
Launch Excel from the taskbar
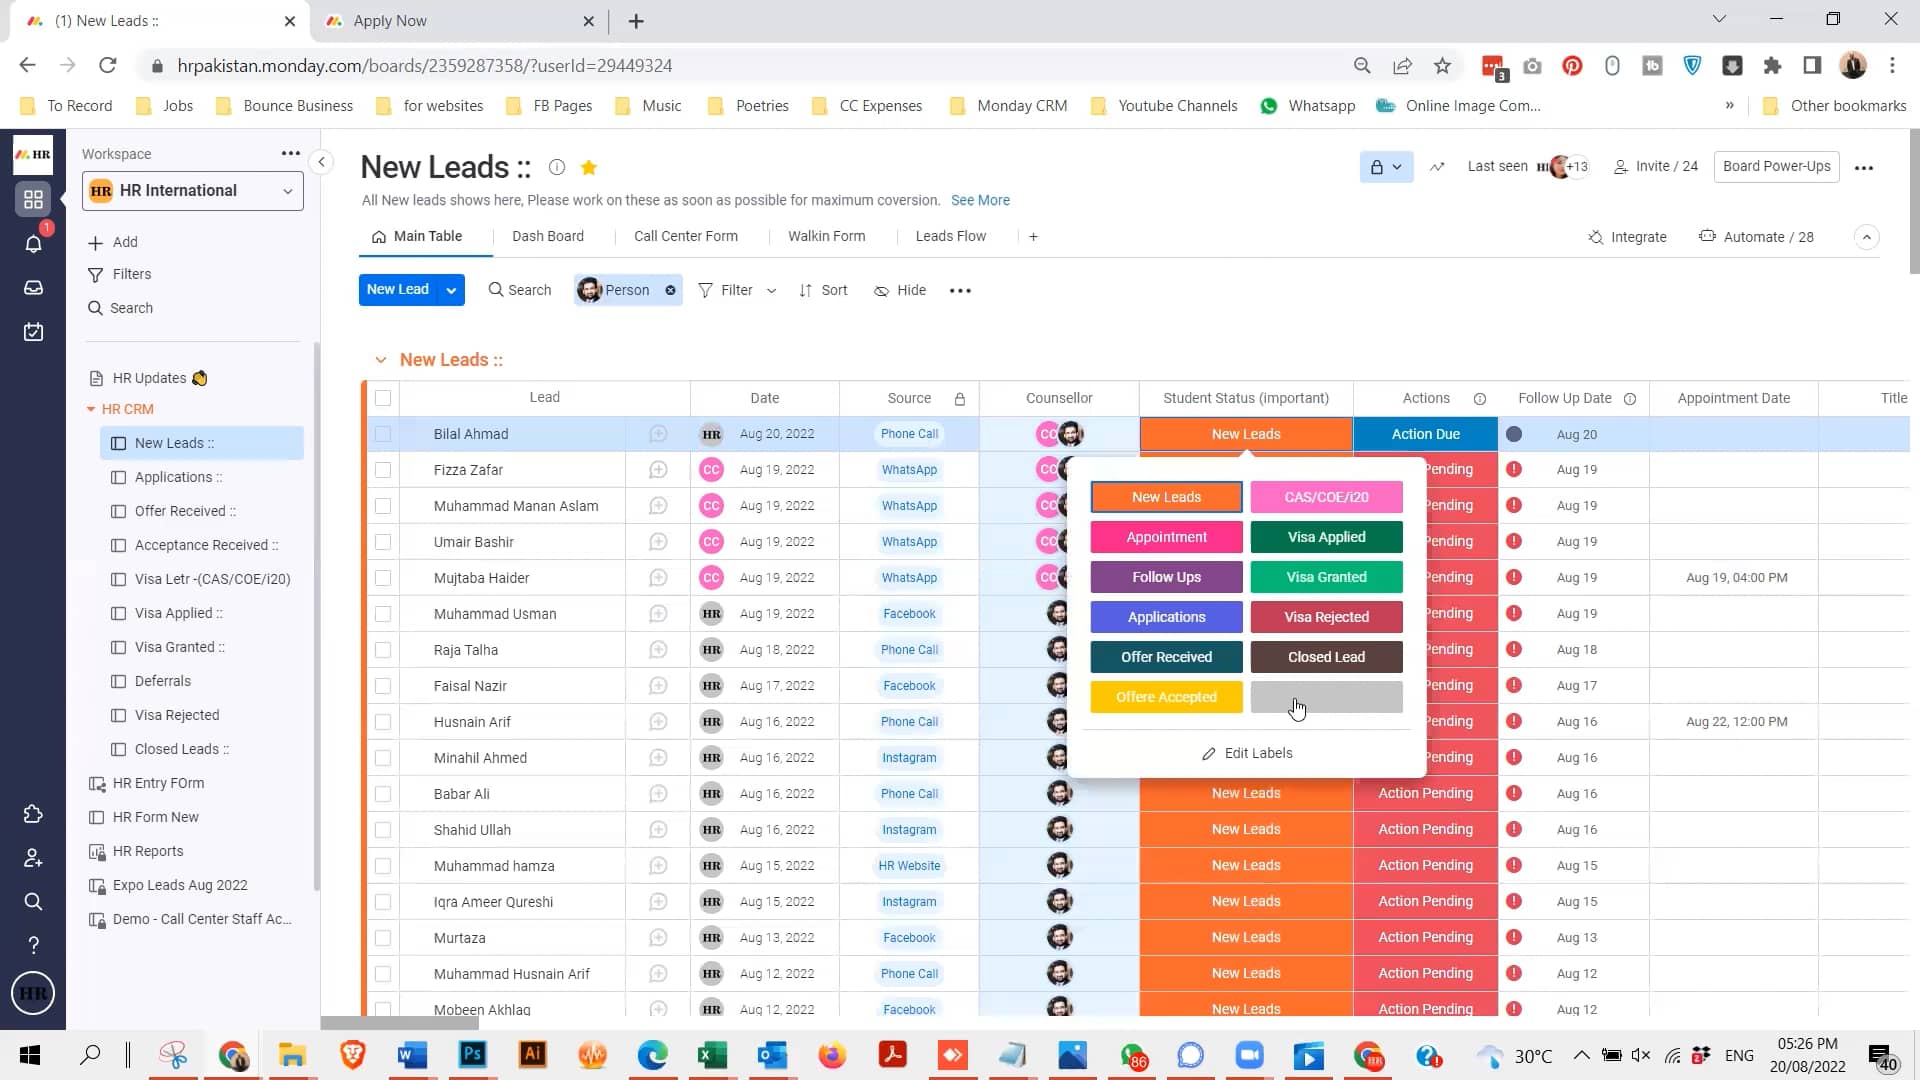click(x=712, y=1055)
